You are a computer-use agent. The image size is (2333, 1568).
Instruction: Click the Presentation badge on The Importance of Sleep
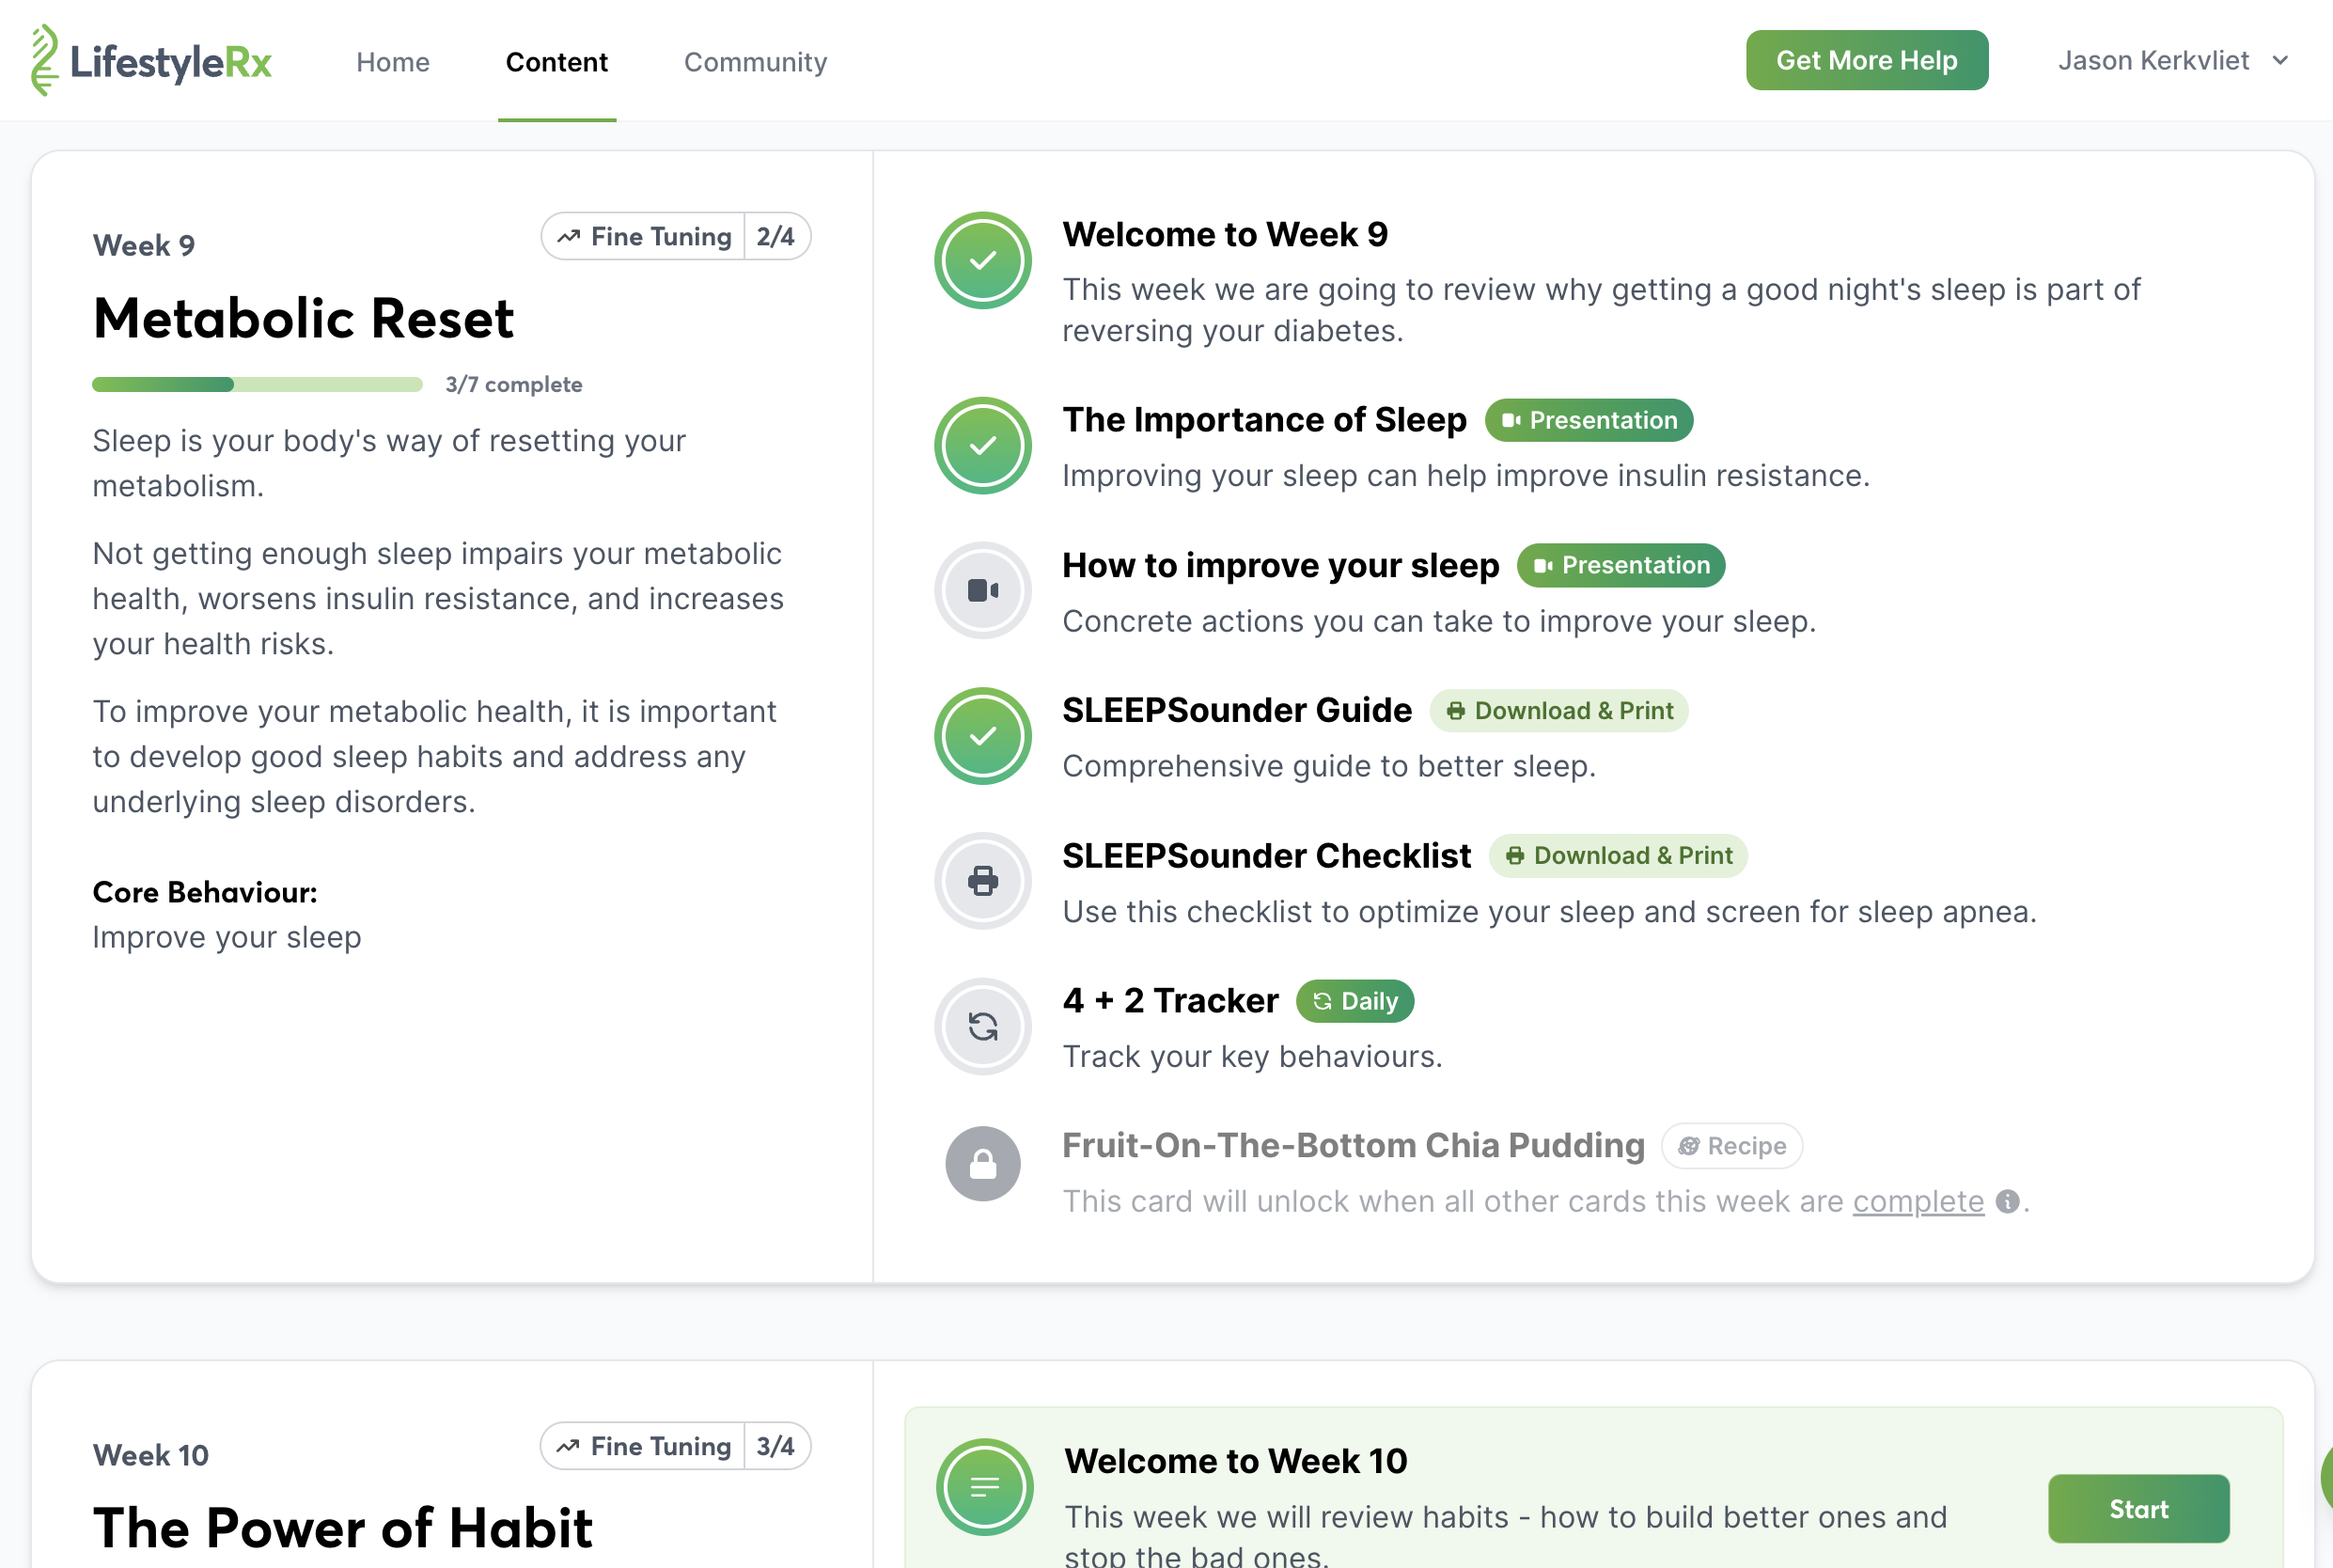point(1588,420)
